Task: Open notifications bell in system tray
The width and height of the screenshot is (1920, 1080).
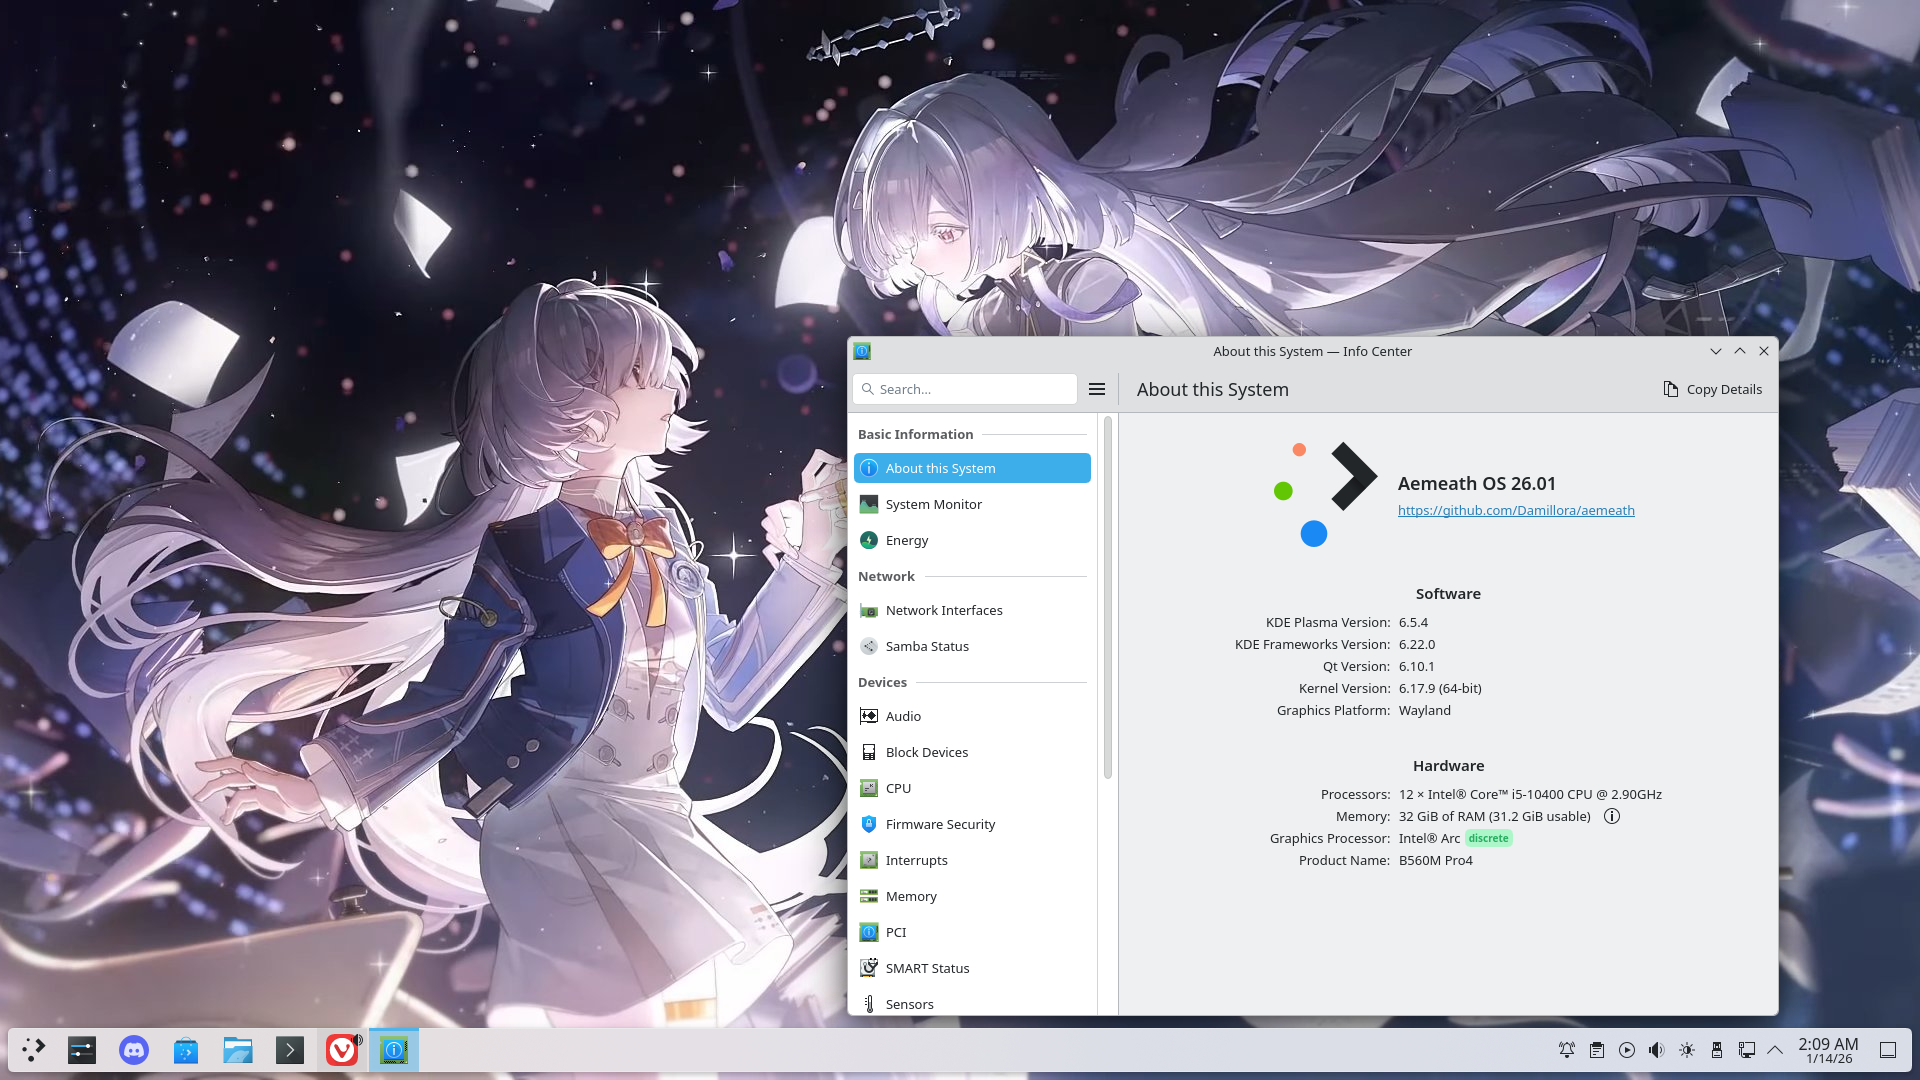Action: tap(1567, 1050)
